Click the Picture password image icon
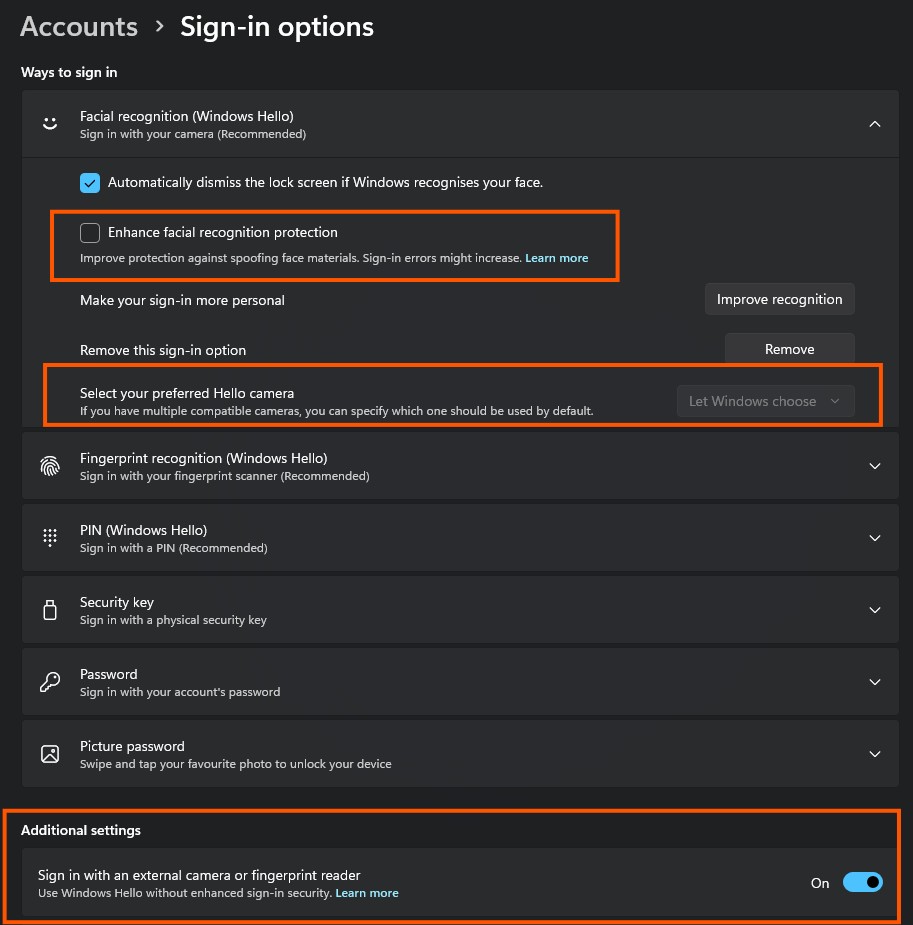 tap(49, 754)
